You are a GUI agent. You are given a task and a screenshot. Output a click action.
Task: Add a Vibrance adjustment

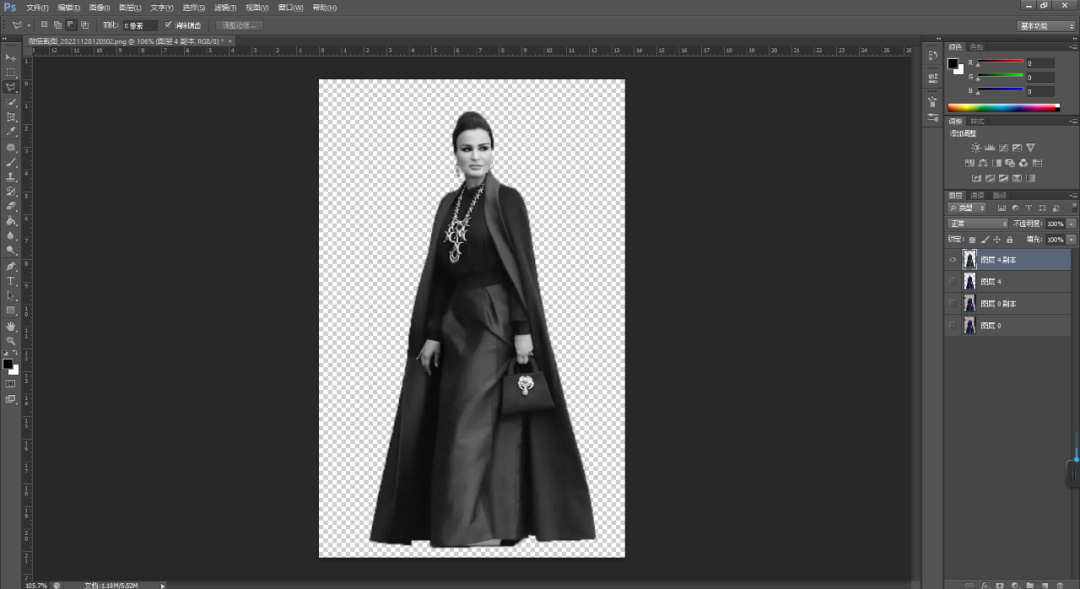[1030, 147]
